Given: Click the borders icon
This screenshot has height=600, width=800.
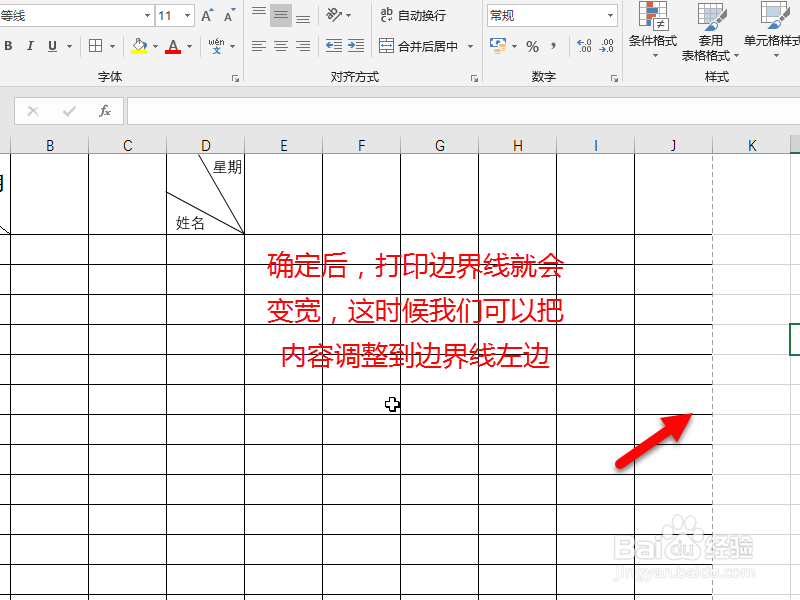Looking at the screenshot, I should point(95,46).
